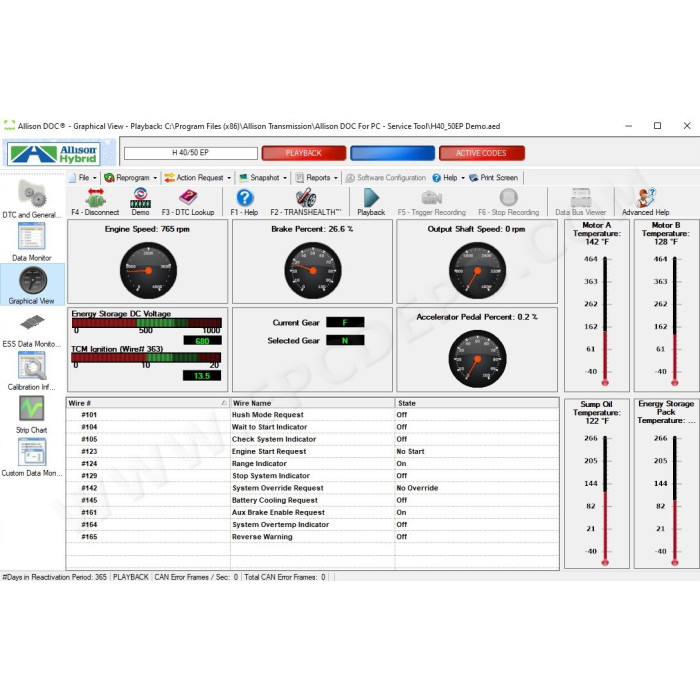Click the Wire Name column header
The image size is (700, 700).
[312, 403]
